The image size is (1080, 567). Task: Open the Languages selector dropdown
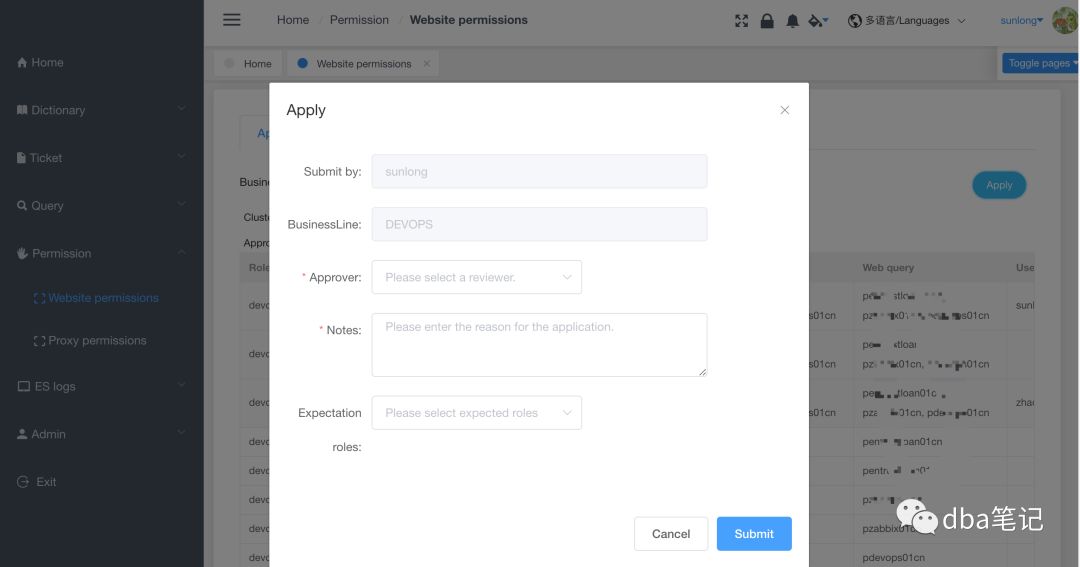[x=907, y=20]
